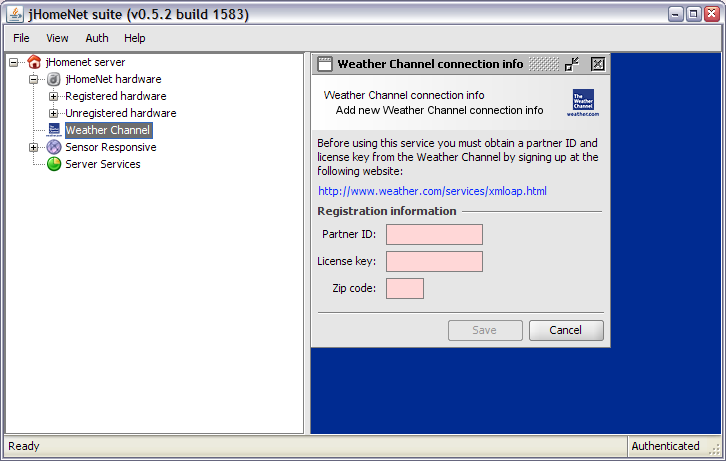The image size is (726, 461).
Task: Collapse the jHomeNet hardware node
Action: click(x=33, y=79)
